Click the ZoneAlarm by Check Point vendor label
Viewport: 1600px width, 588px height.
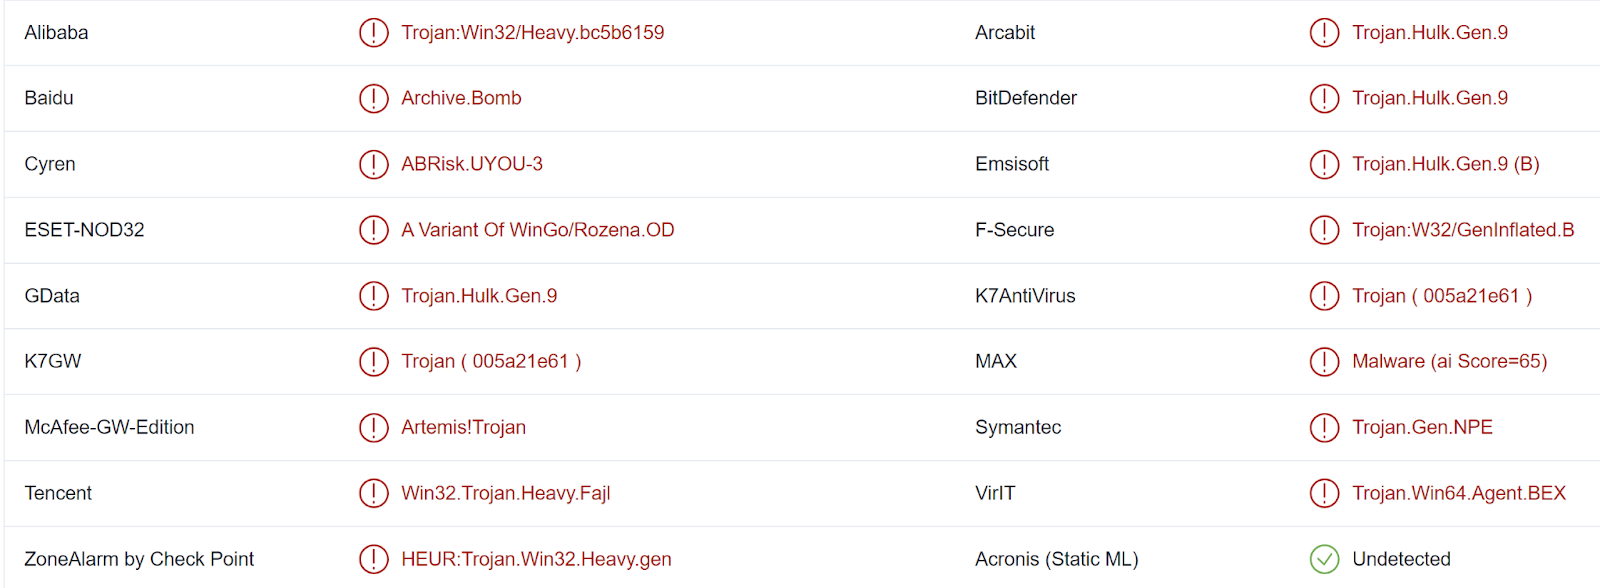[x=139, y=559]
